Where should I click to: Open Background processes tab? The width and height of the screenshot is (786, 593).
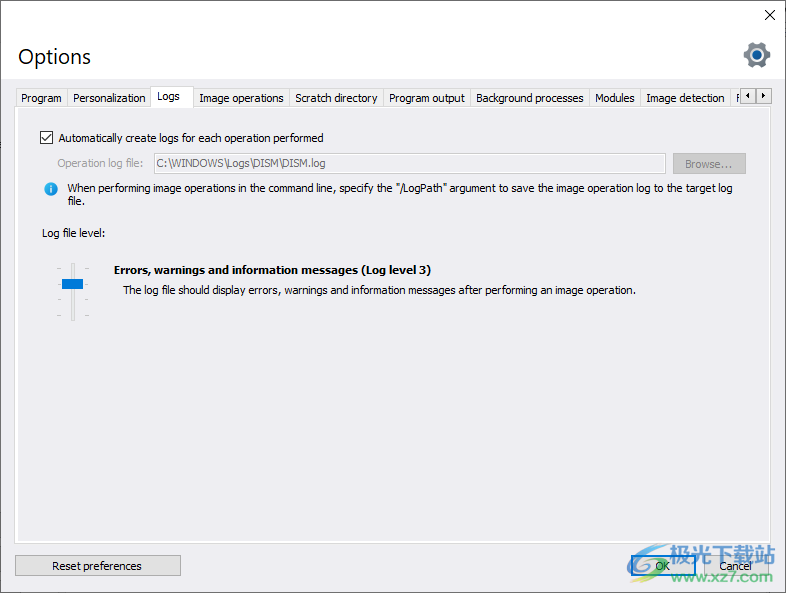pyautogui.click(x=529, y=98)
